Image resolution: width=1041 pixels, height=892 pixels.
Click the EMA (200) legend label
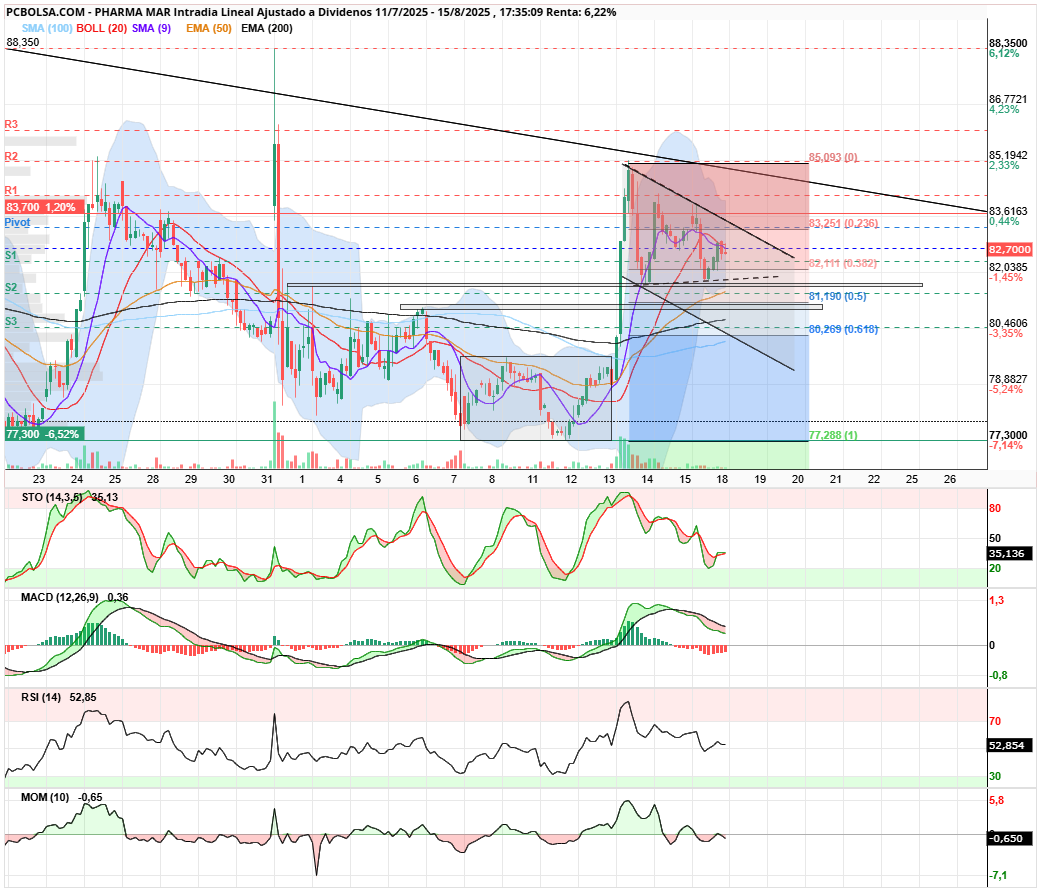[266, 29]
